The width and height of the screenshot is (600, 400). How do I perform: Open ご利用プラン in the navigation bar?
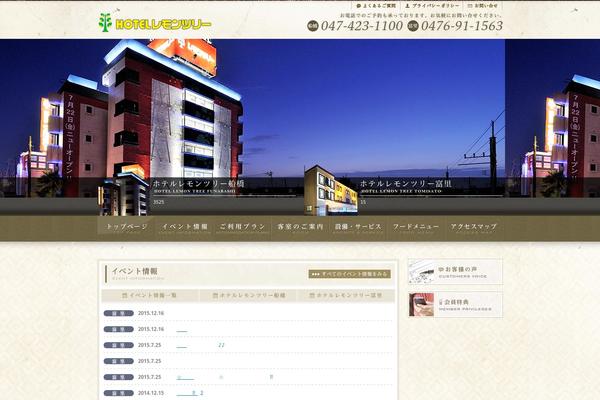pyautogui.click(x=243, y=228)
